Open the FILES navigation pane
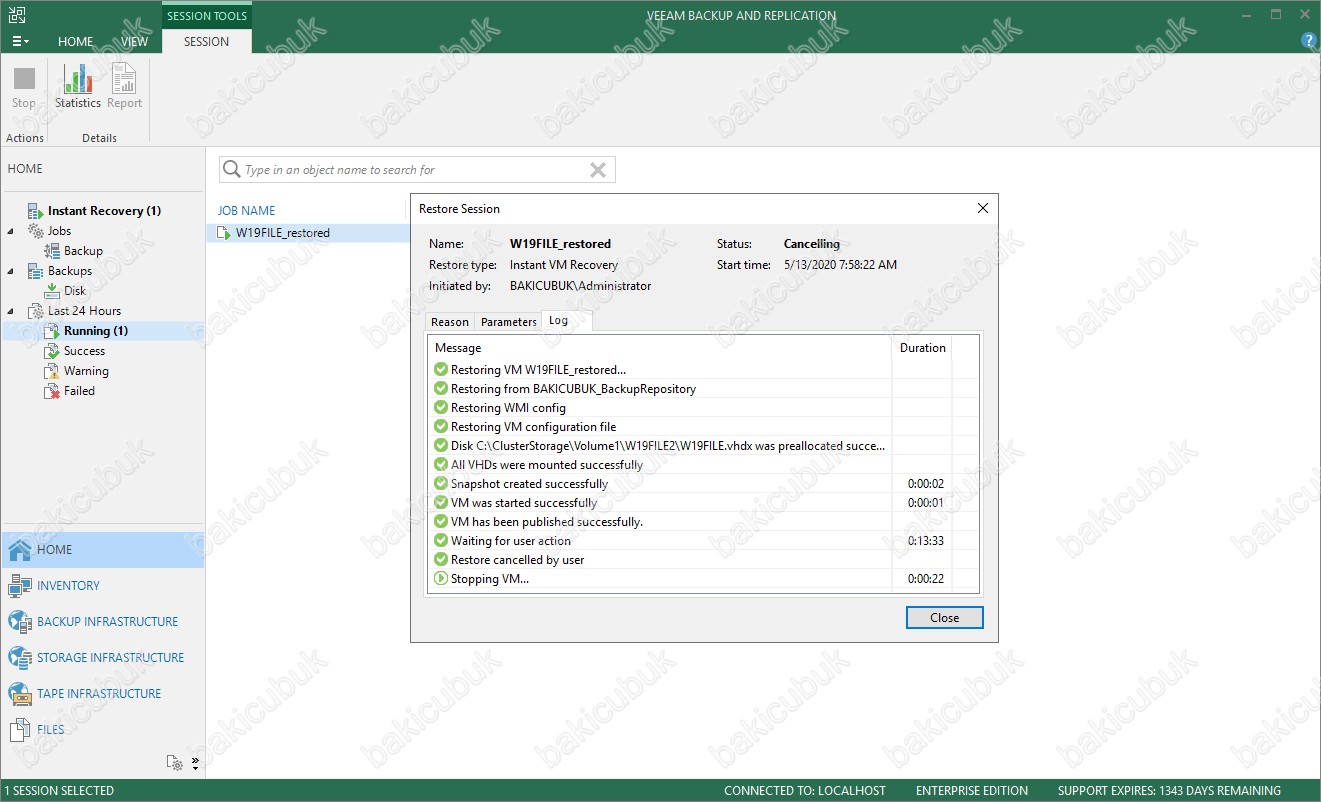Image resolution: width=1321 pixels, height=802 pixels. [103, 730]
